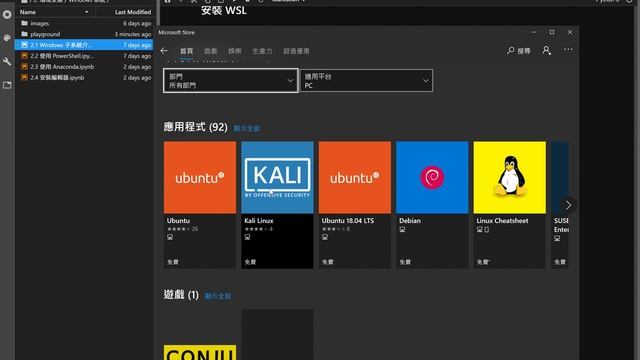Open the user account icon in Microsoft Store
Image resolution: width=640 pixels, height=360 pixels.
[547, 50]
